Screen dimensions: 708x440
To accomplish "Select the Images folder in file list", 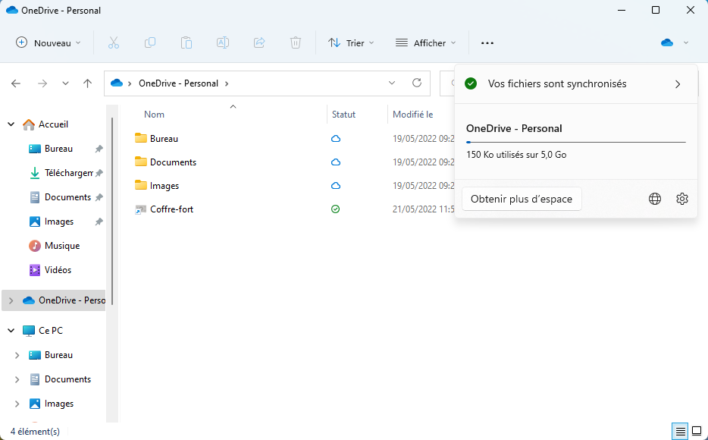I will [x=164, y=186].
